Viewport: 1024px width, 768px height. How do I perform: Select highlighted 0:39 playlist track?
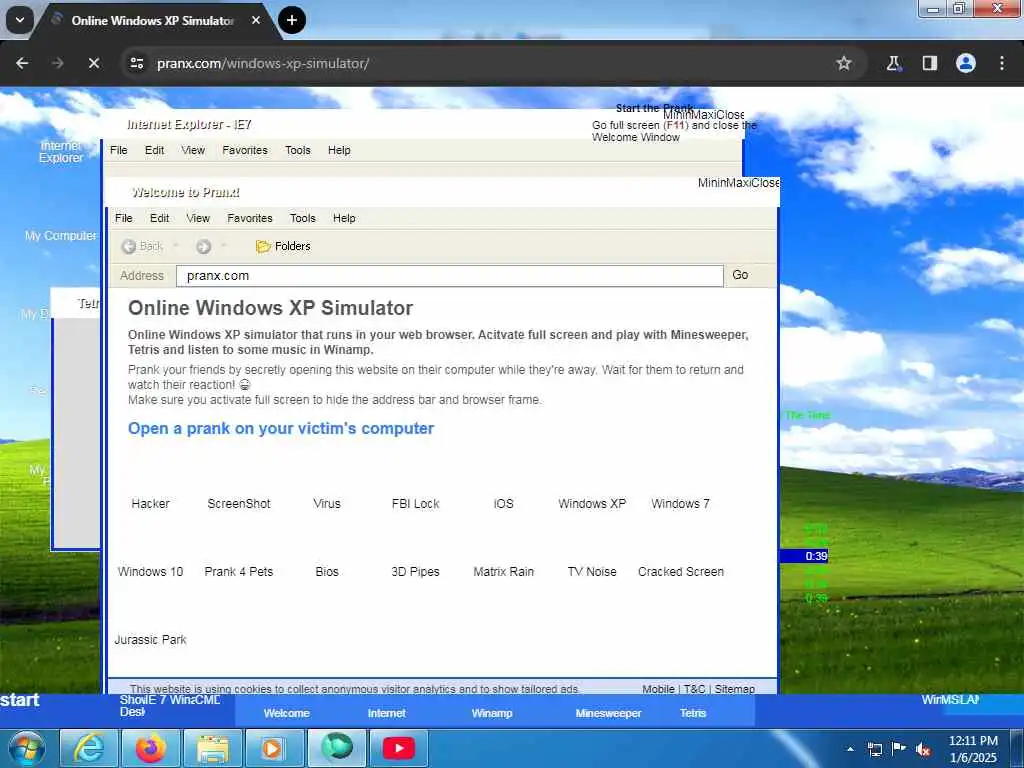point(804,556)
